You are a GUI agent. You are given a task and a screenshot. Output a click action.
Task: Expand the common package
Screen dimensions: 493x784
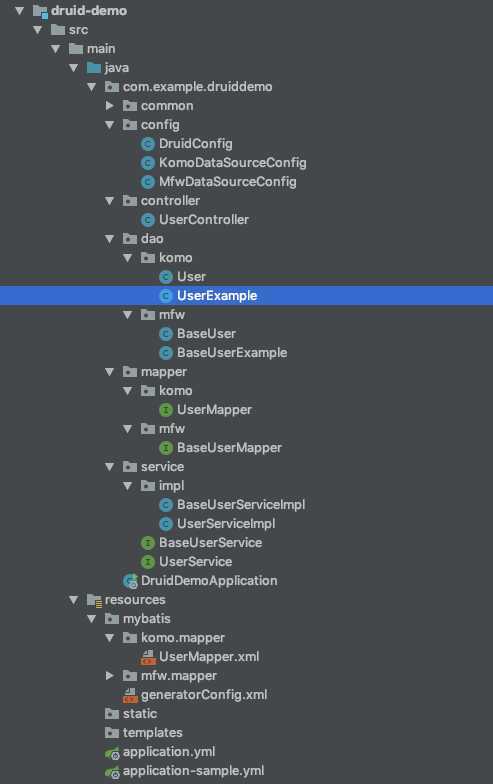tap(110, 106)
